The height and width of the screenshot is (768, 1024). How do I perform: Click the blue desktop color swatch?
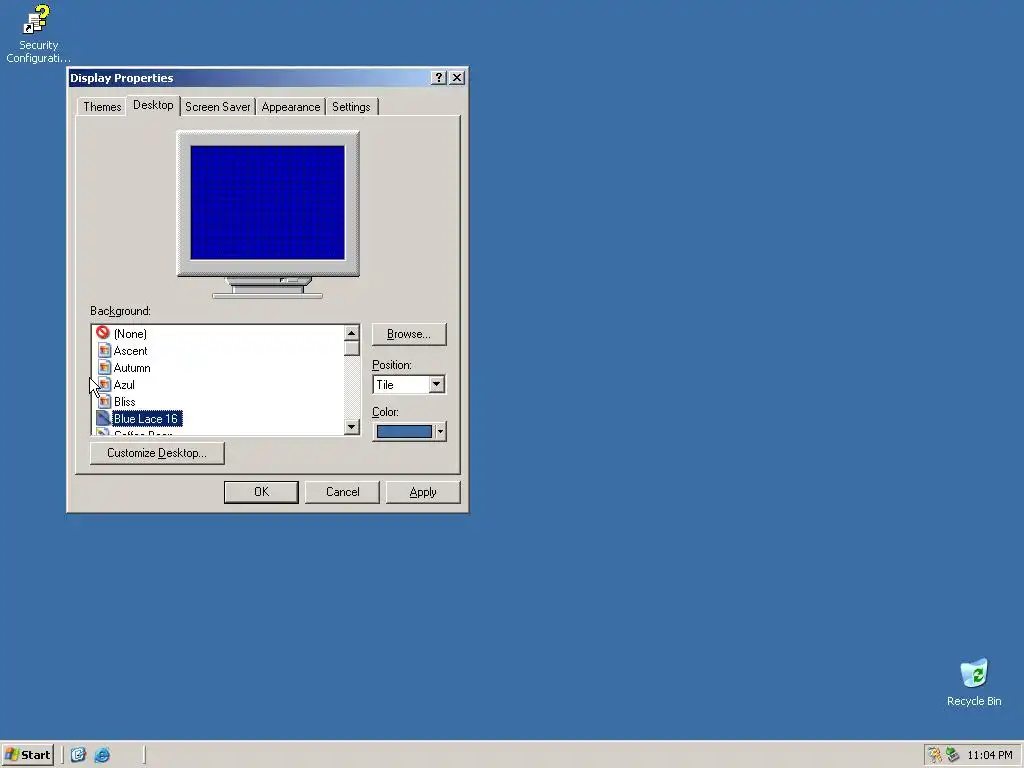(x=404, y=431)
